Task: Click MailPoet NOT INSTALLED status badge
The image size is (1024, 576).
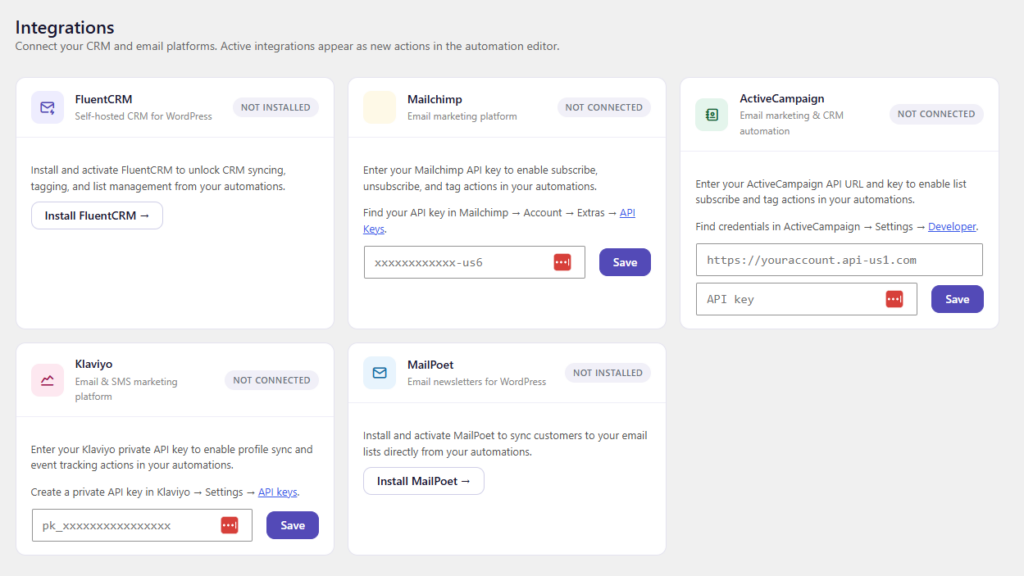Action: coord(608,373)
